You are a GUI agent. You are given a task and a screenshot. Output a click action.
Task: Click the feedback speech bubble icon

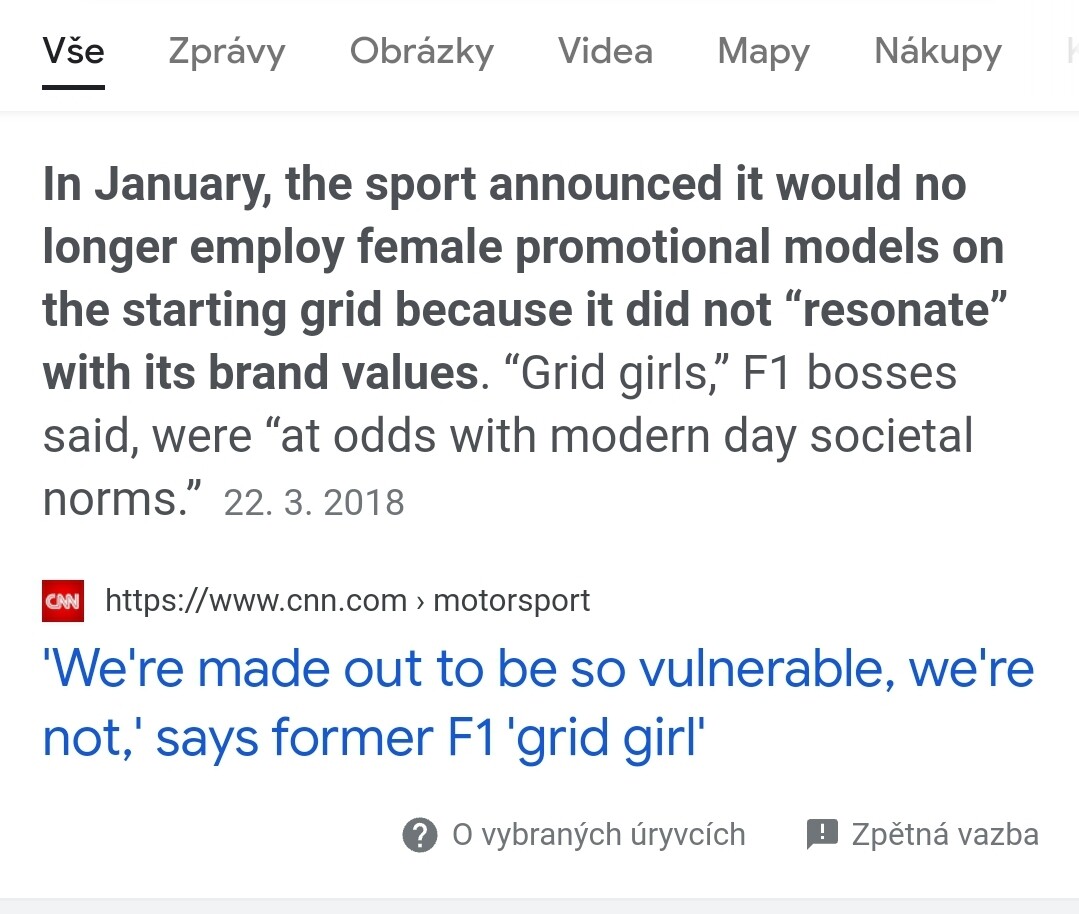click(x=822, y=835)
